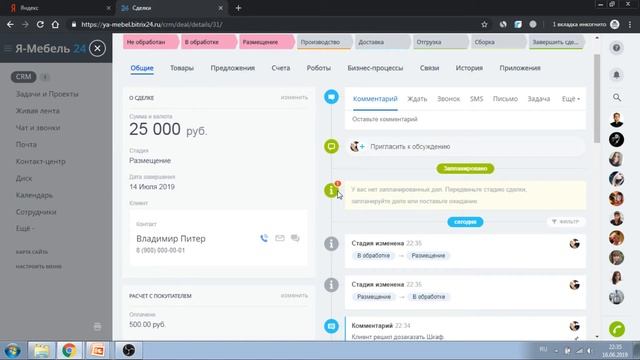Call contact Владимир Питер via phone icon
This screenshot has height=360, width=640.
pos(264,238)
